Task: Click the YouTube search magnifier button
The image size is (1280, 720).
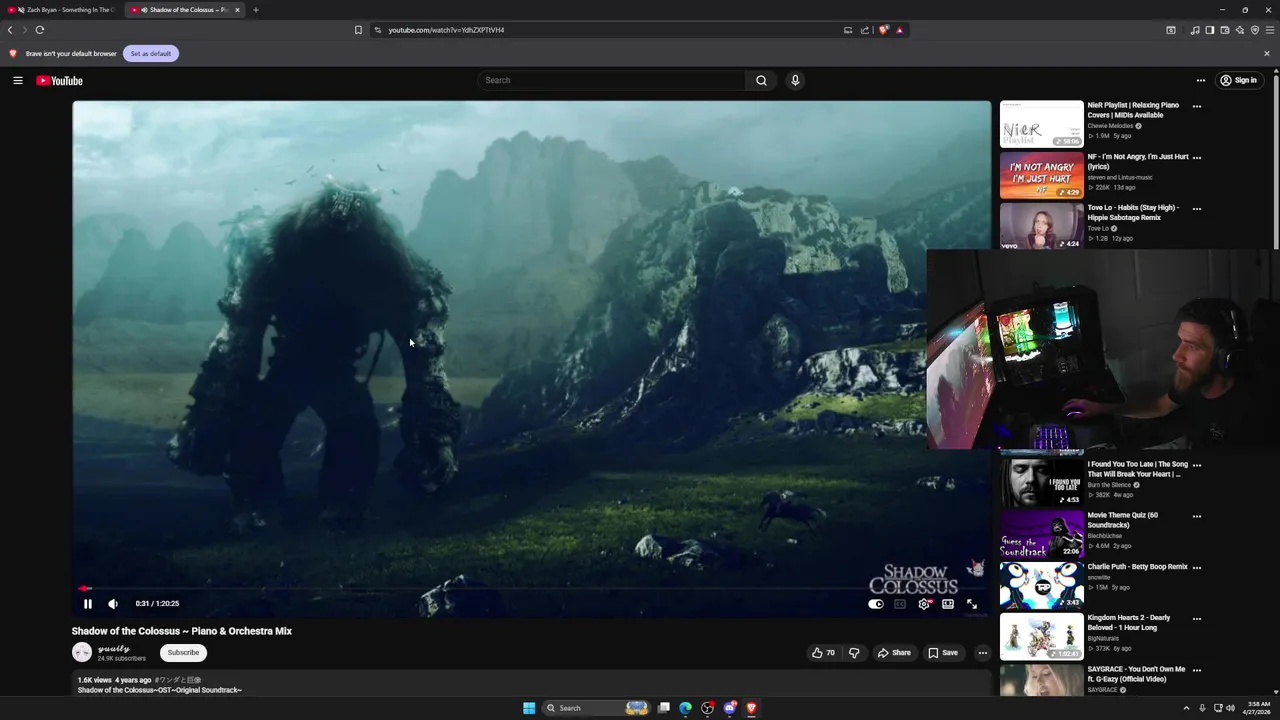Action: [761, 80]
